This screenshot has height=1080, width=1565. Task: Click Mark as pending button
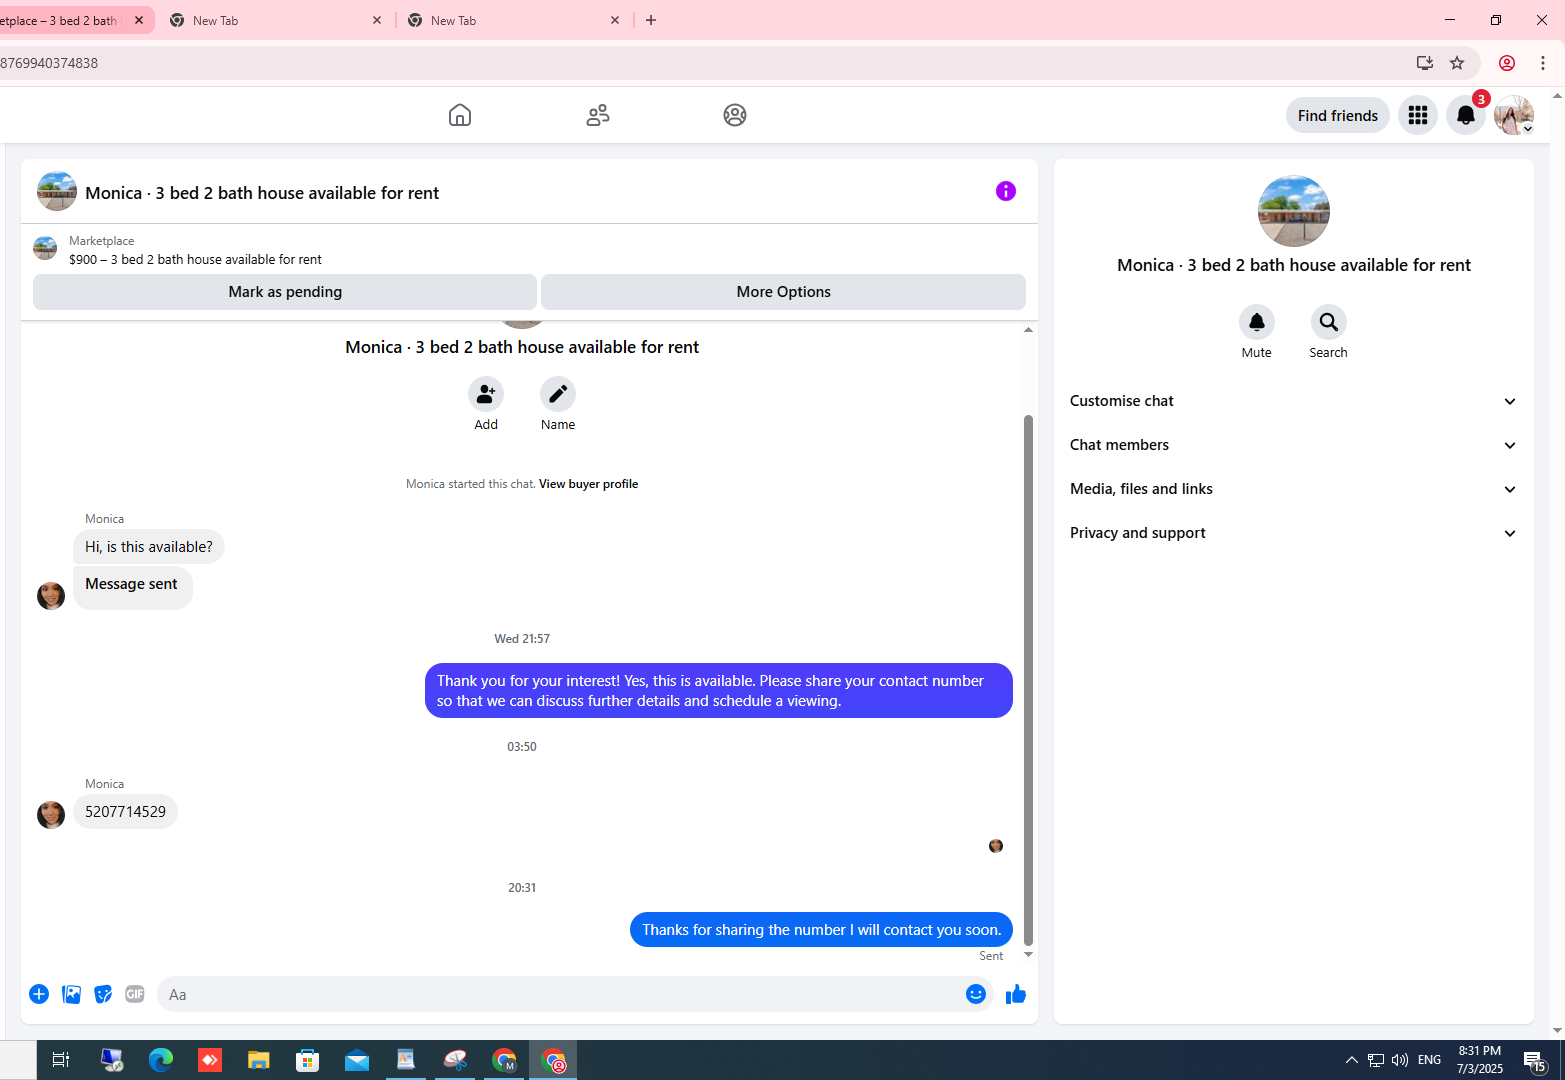point(285,292)
